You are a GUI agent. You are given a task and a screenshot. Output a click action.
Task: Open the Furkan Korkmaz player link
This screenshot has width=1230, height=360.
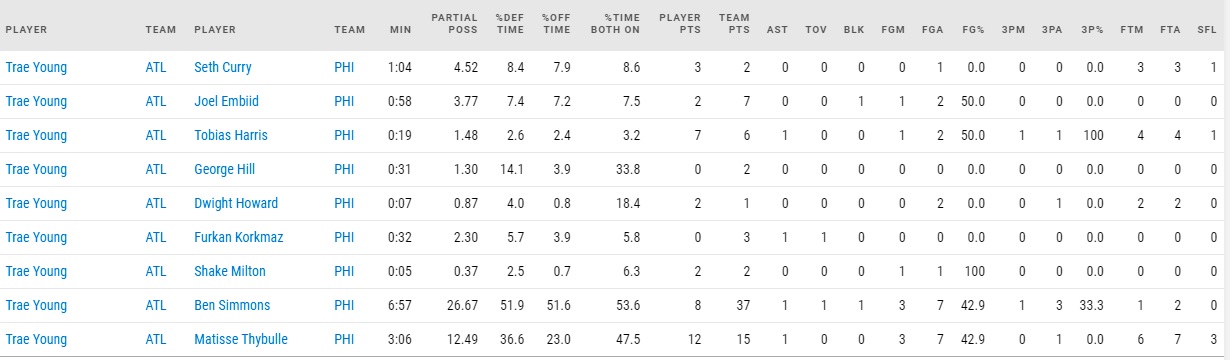(237, 238)
